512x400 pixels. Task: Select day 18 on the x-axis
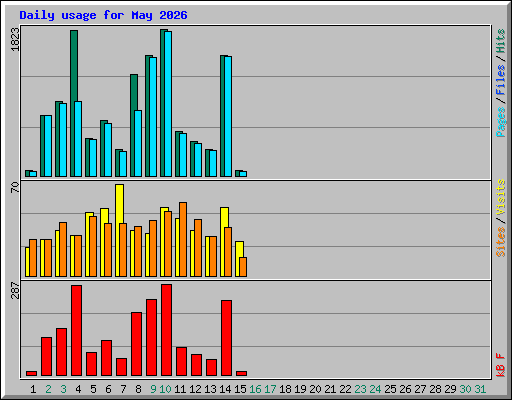(x=285, y=389)
